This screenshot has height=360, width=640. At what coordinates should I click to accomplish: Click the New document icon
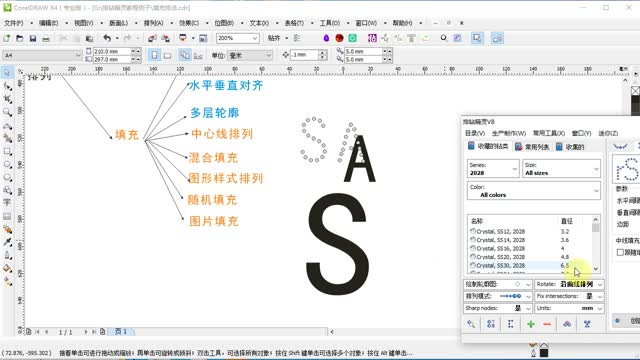[7, 38]
